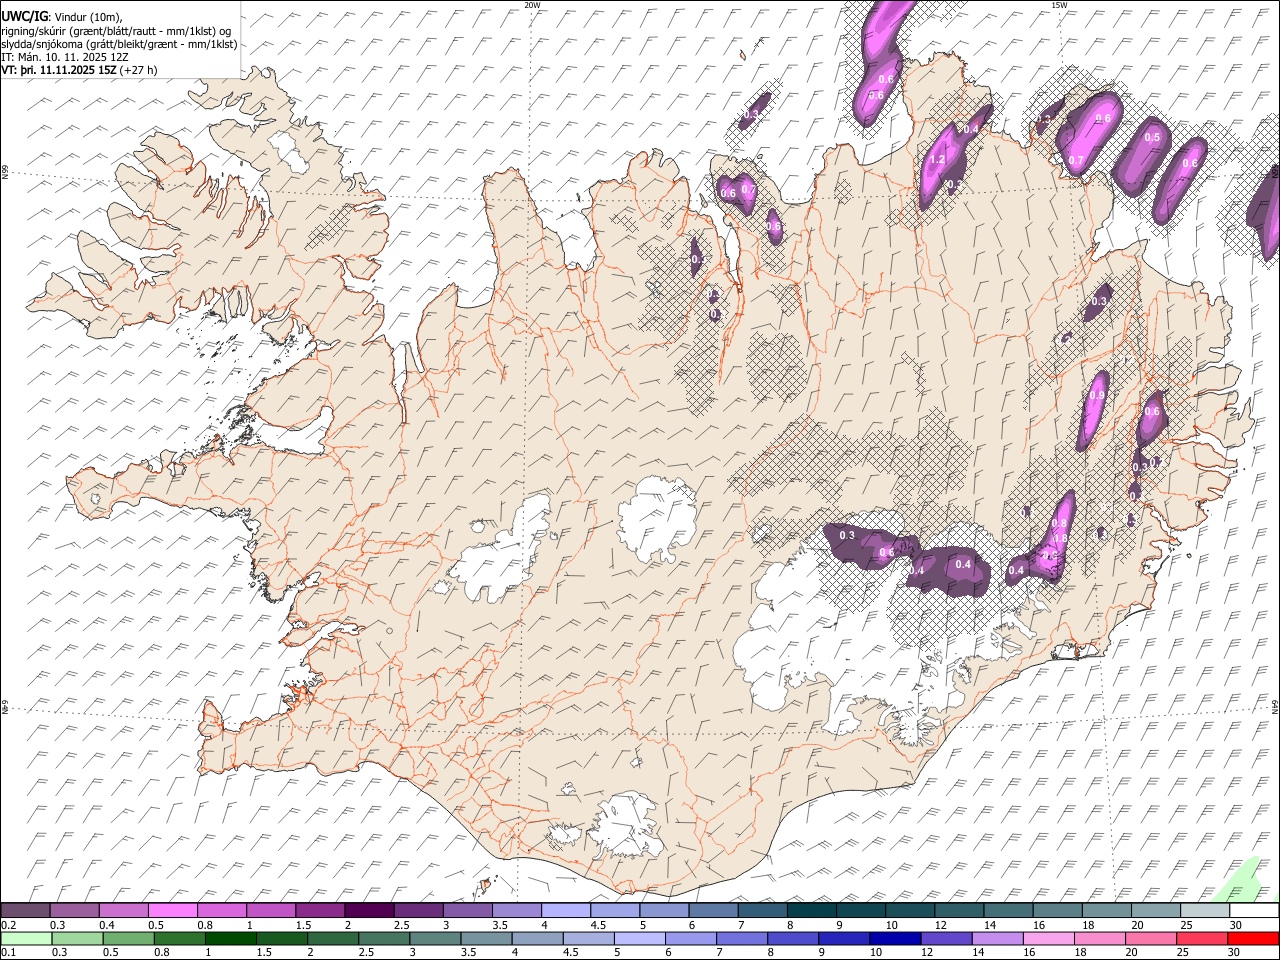Click the '15W' longitude label
Image resolution: width=1280 pixels, height=960 pixels.
(1059, 5)
